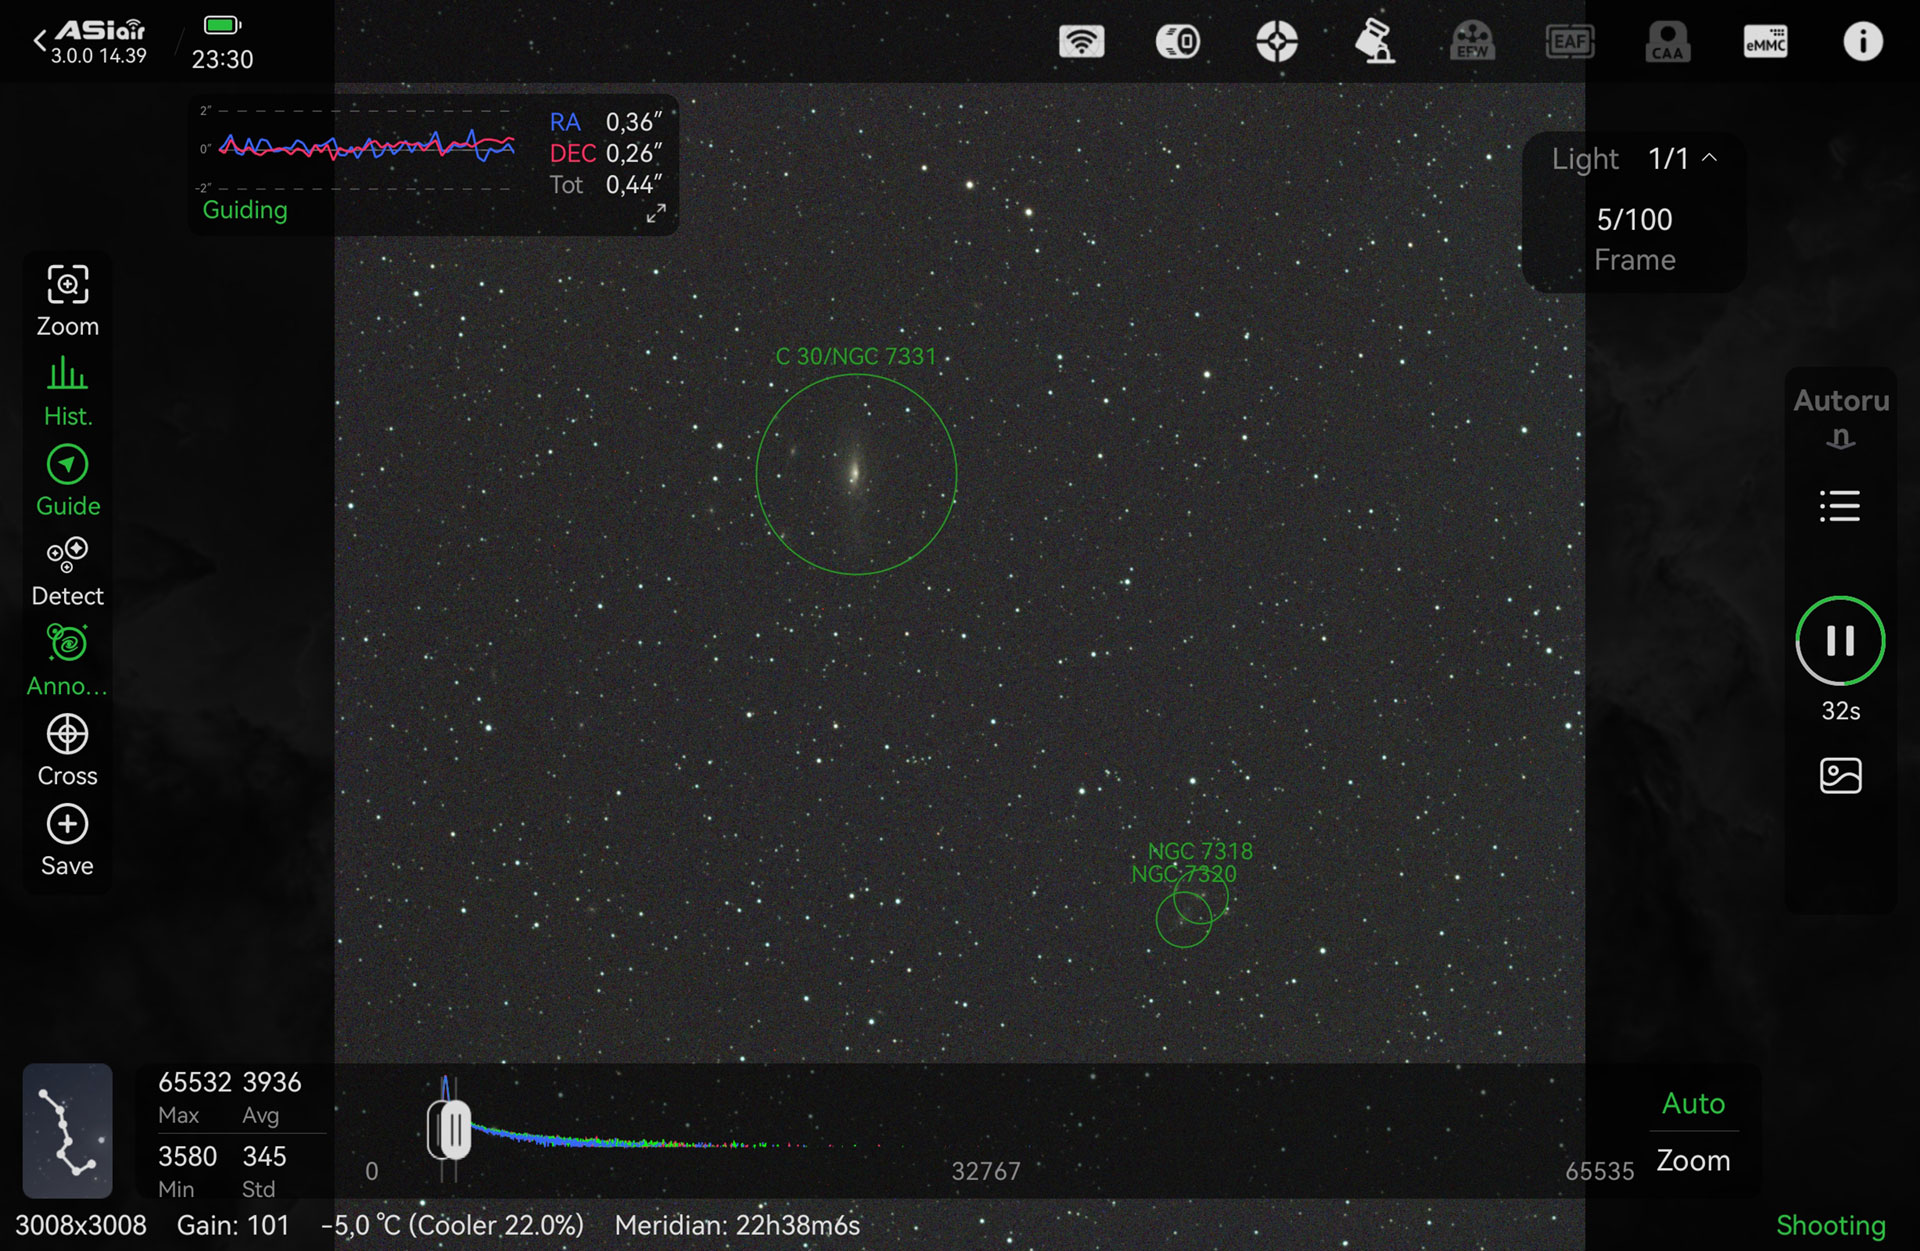Click the Meridian: 22h38m6s status
This screenshot has width=1920, height=1251.
737,1225
